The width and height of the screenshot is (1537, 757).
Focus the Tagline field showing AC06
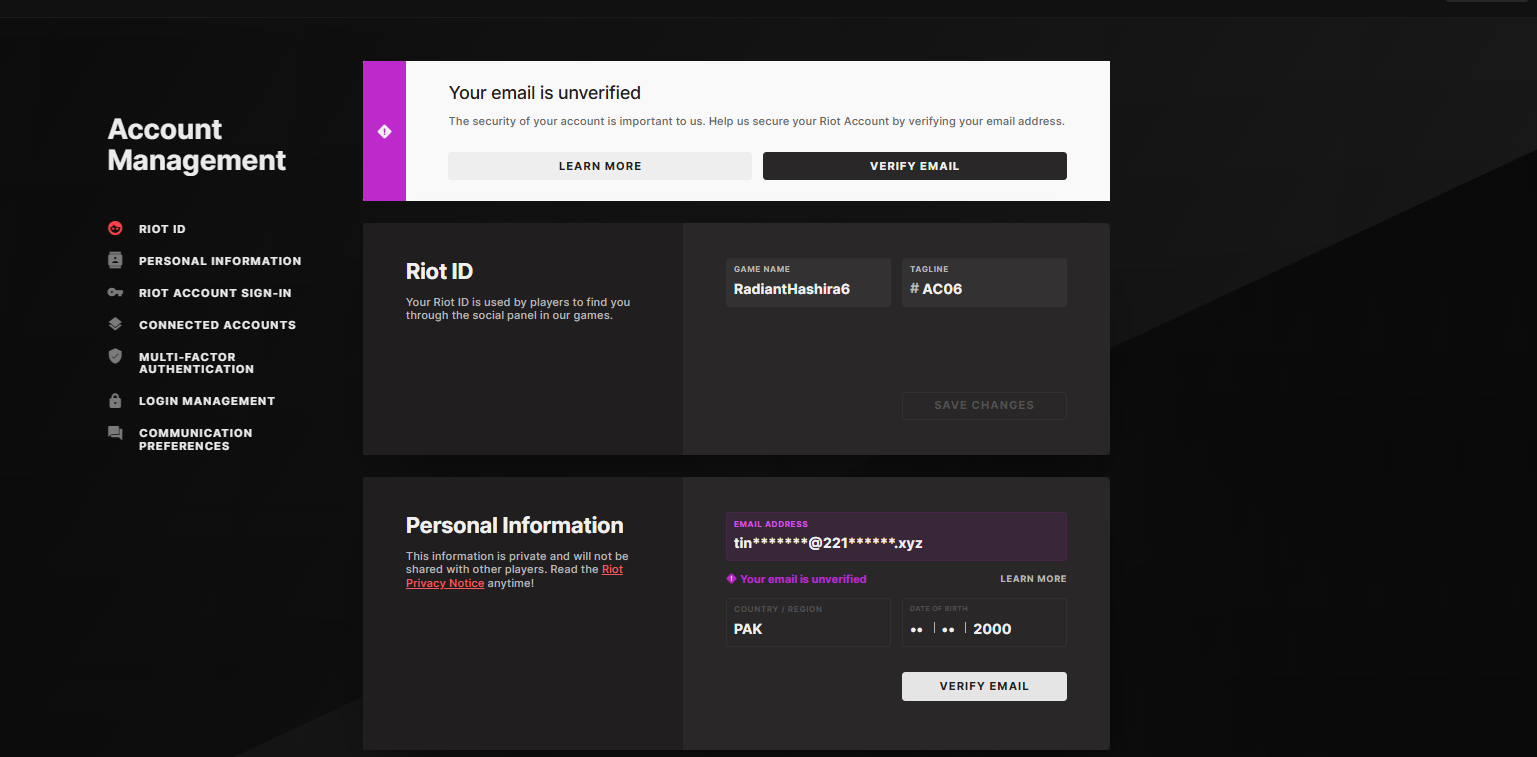pos(984,282)
